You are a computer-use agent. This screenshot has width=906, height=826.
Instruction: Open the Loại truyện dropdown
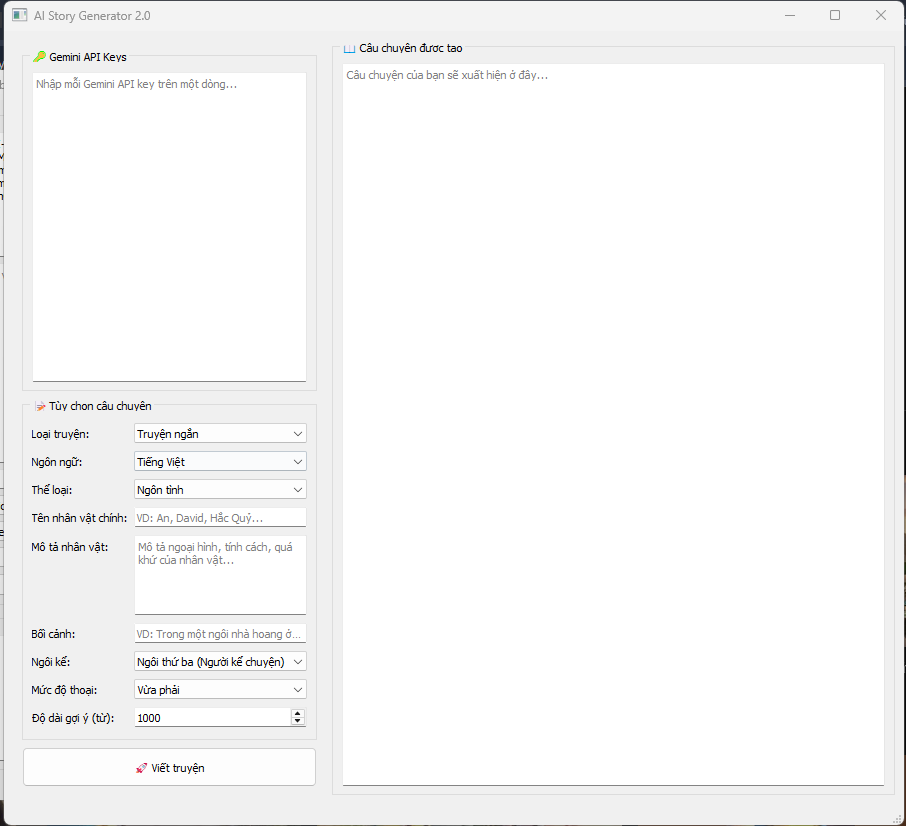(220, 434)
